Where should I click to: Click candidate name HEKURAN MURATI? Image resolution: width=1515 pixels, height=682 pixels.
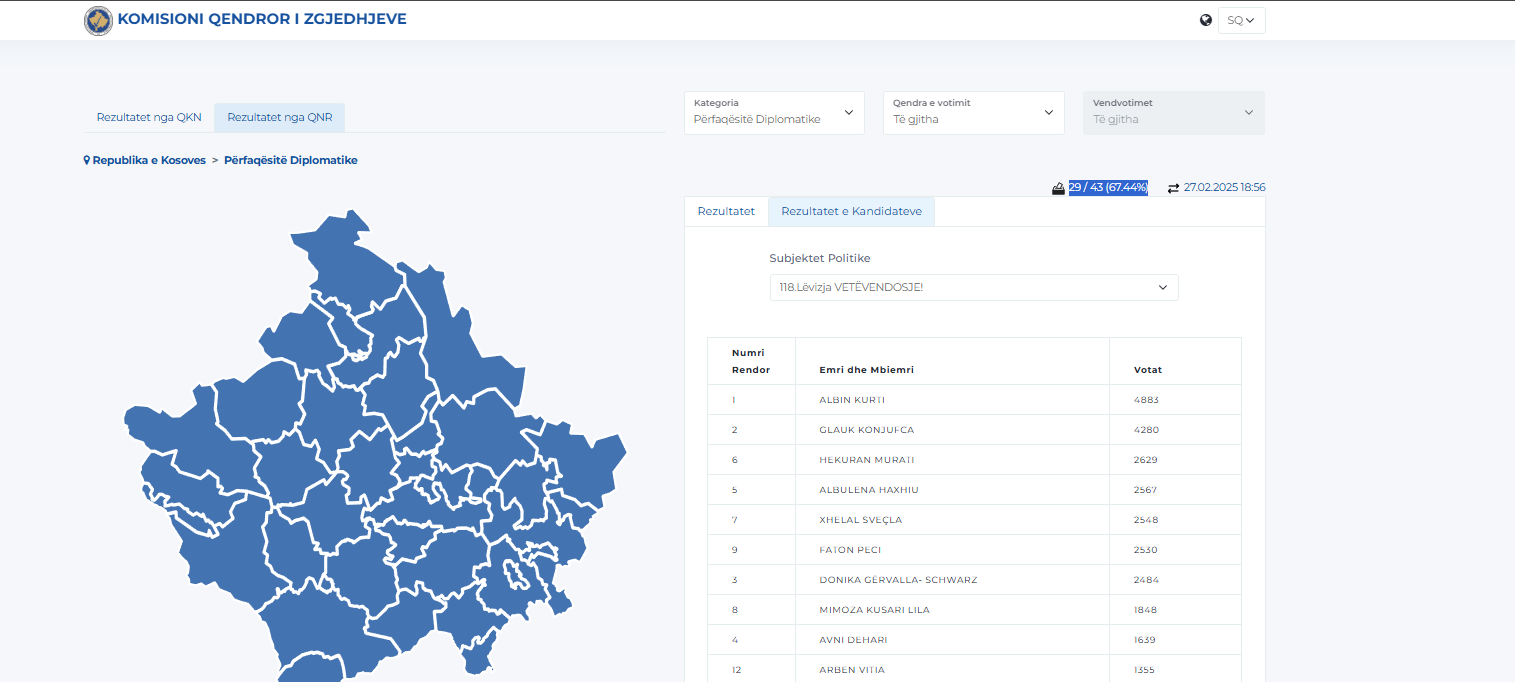[867, 460]
